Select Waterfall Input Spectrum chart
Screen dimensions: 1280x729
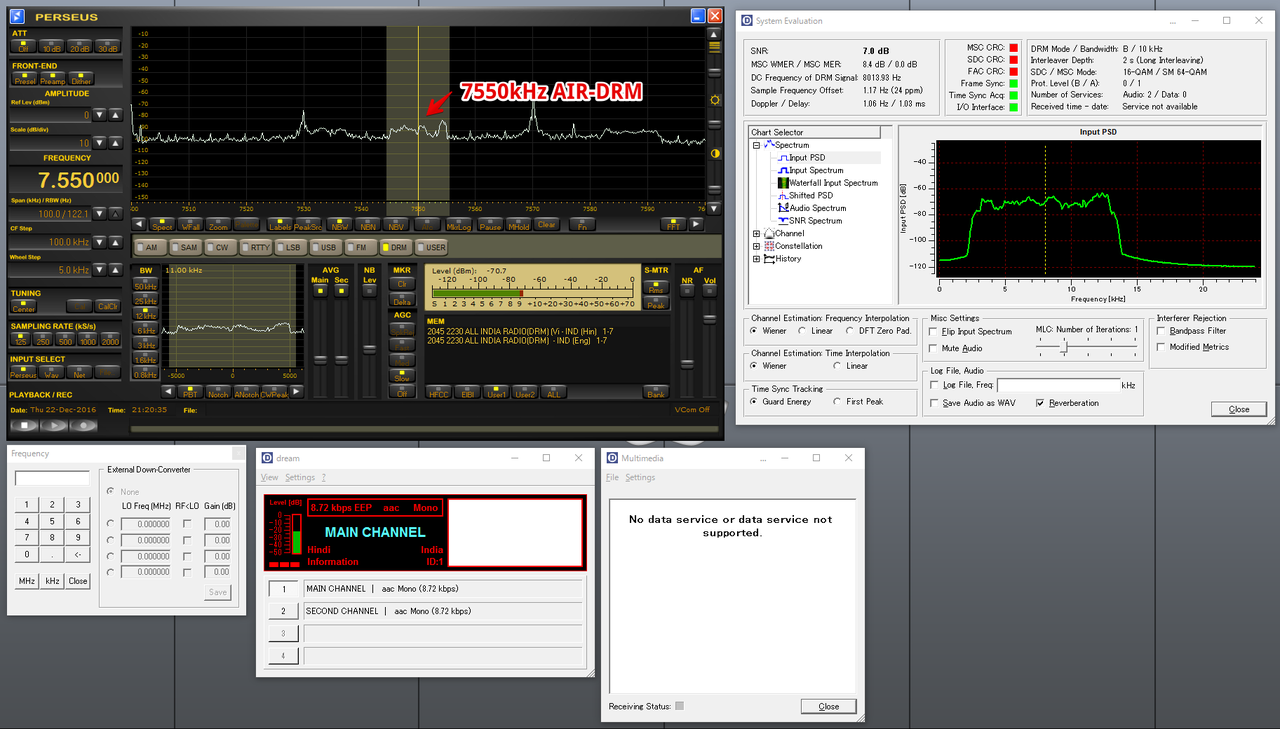click(x=832, y=183)
